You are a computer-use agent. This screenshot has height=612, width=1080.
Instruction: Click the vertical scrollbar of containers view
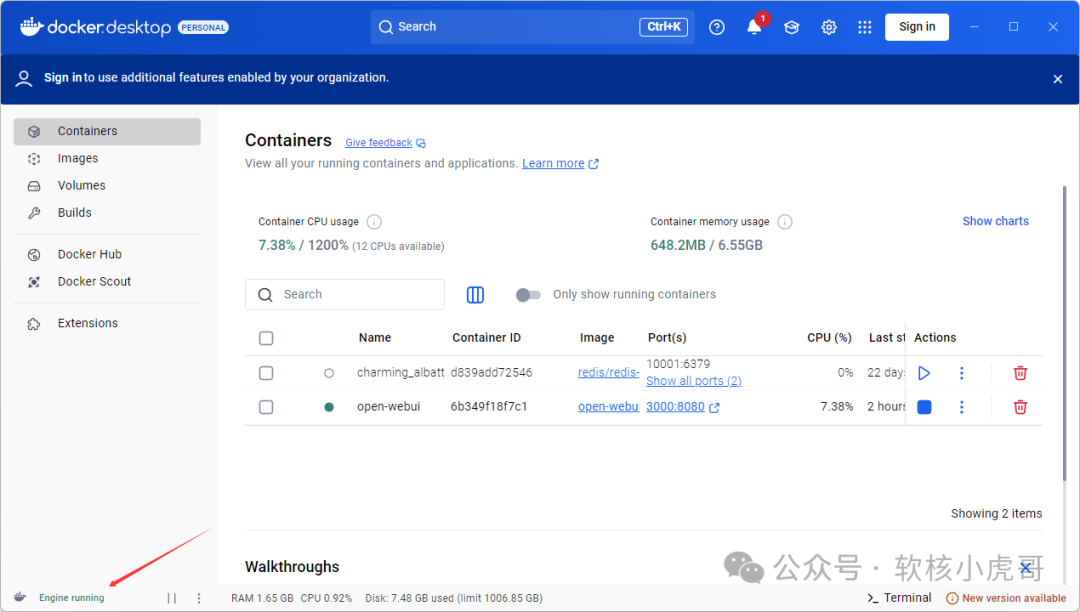point(1064,333)
